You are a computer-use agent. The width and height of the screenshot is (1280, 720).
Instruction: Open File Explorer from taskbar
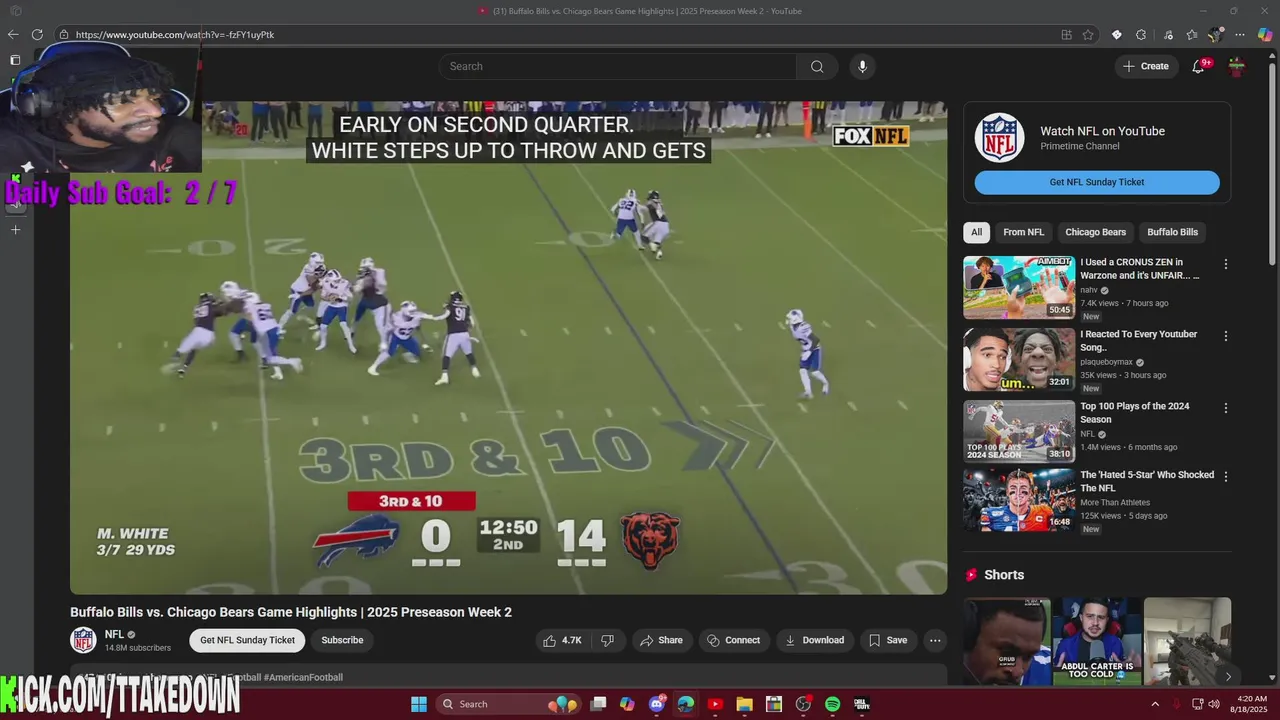pyautogui.click(x=744, y=704)
